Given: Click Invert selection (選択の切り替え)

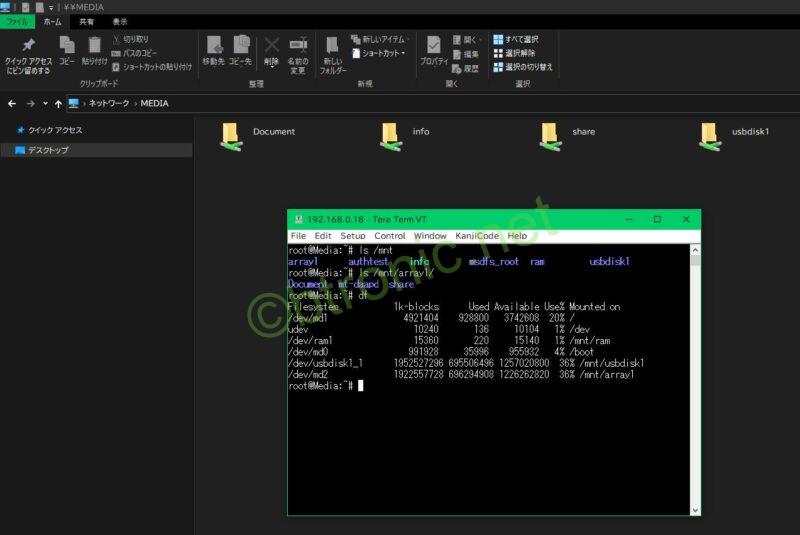Looking at the screenshot, I should click(522, 67).
